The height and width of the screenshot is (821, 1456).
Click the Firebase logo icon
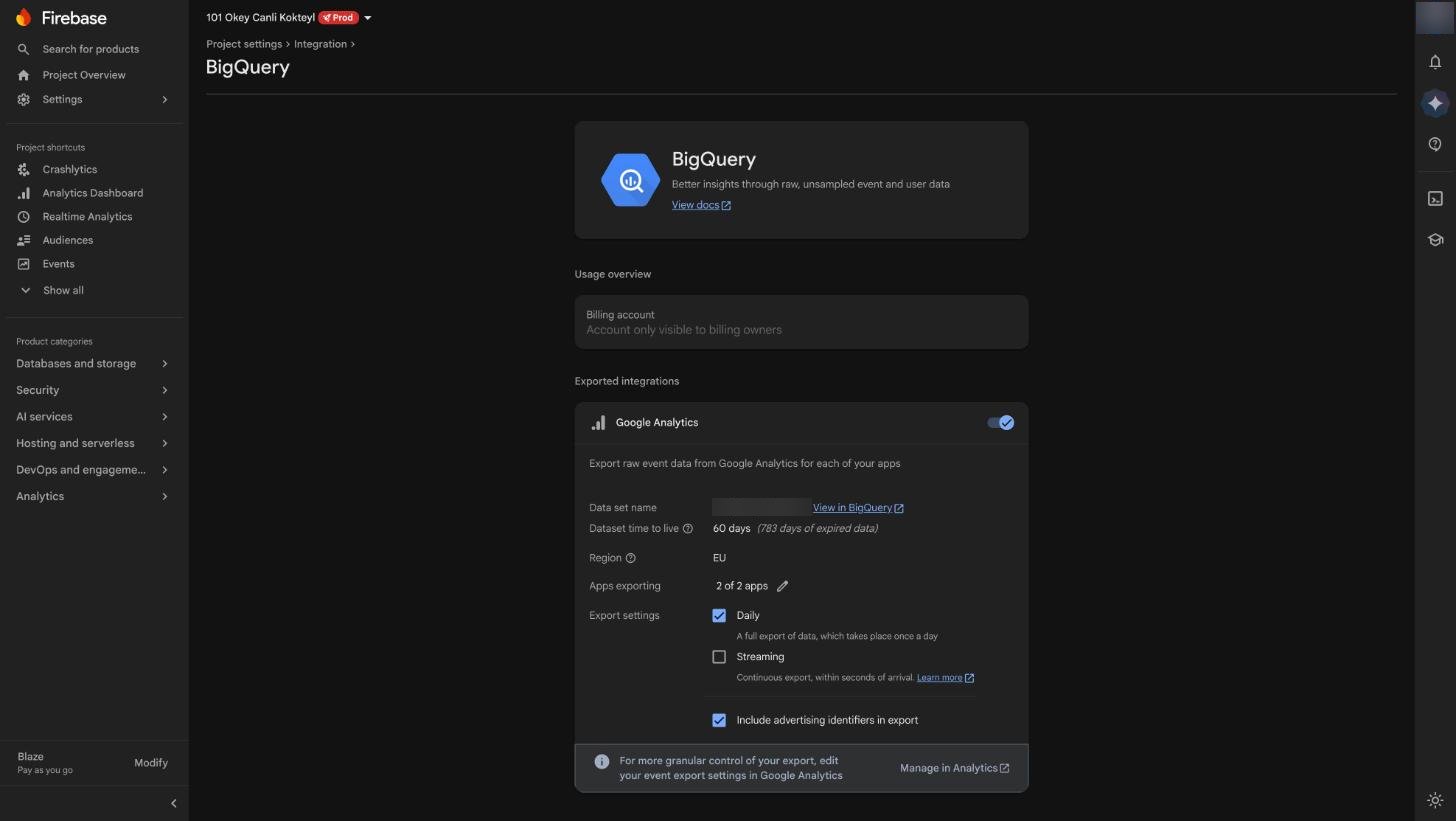23,18
